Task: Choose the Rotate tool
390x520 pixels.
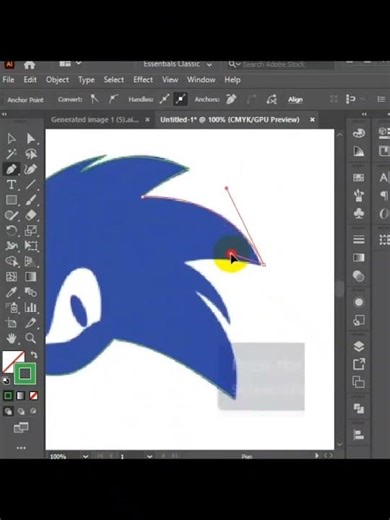Action: [x=11, y=230]
